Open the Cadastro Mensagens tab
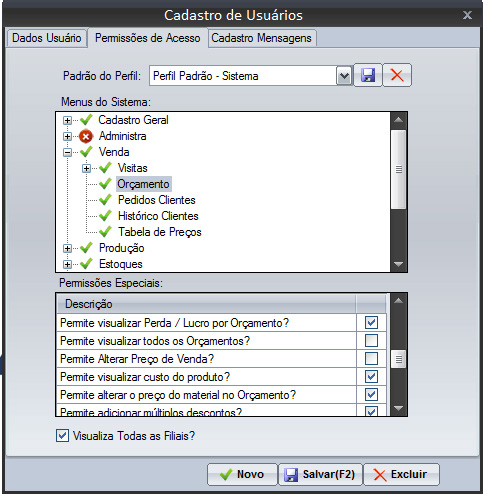 pos(262,38)
